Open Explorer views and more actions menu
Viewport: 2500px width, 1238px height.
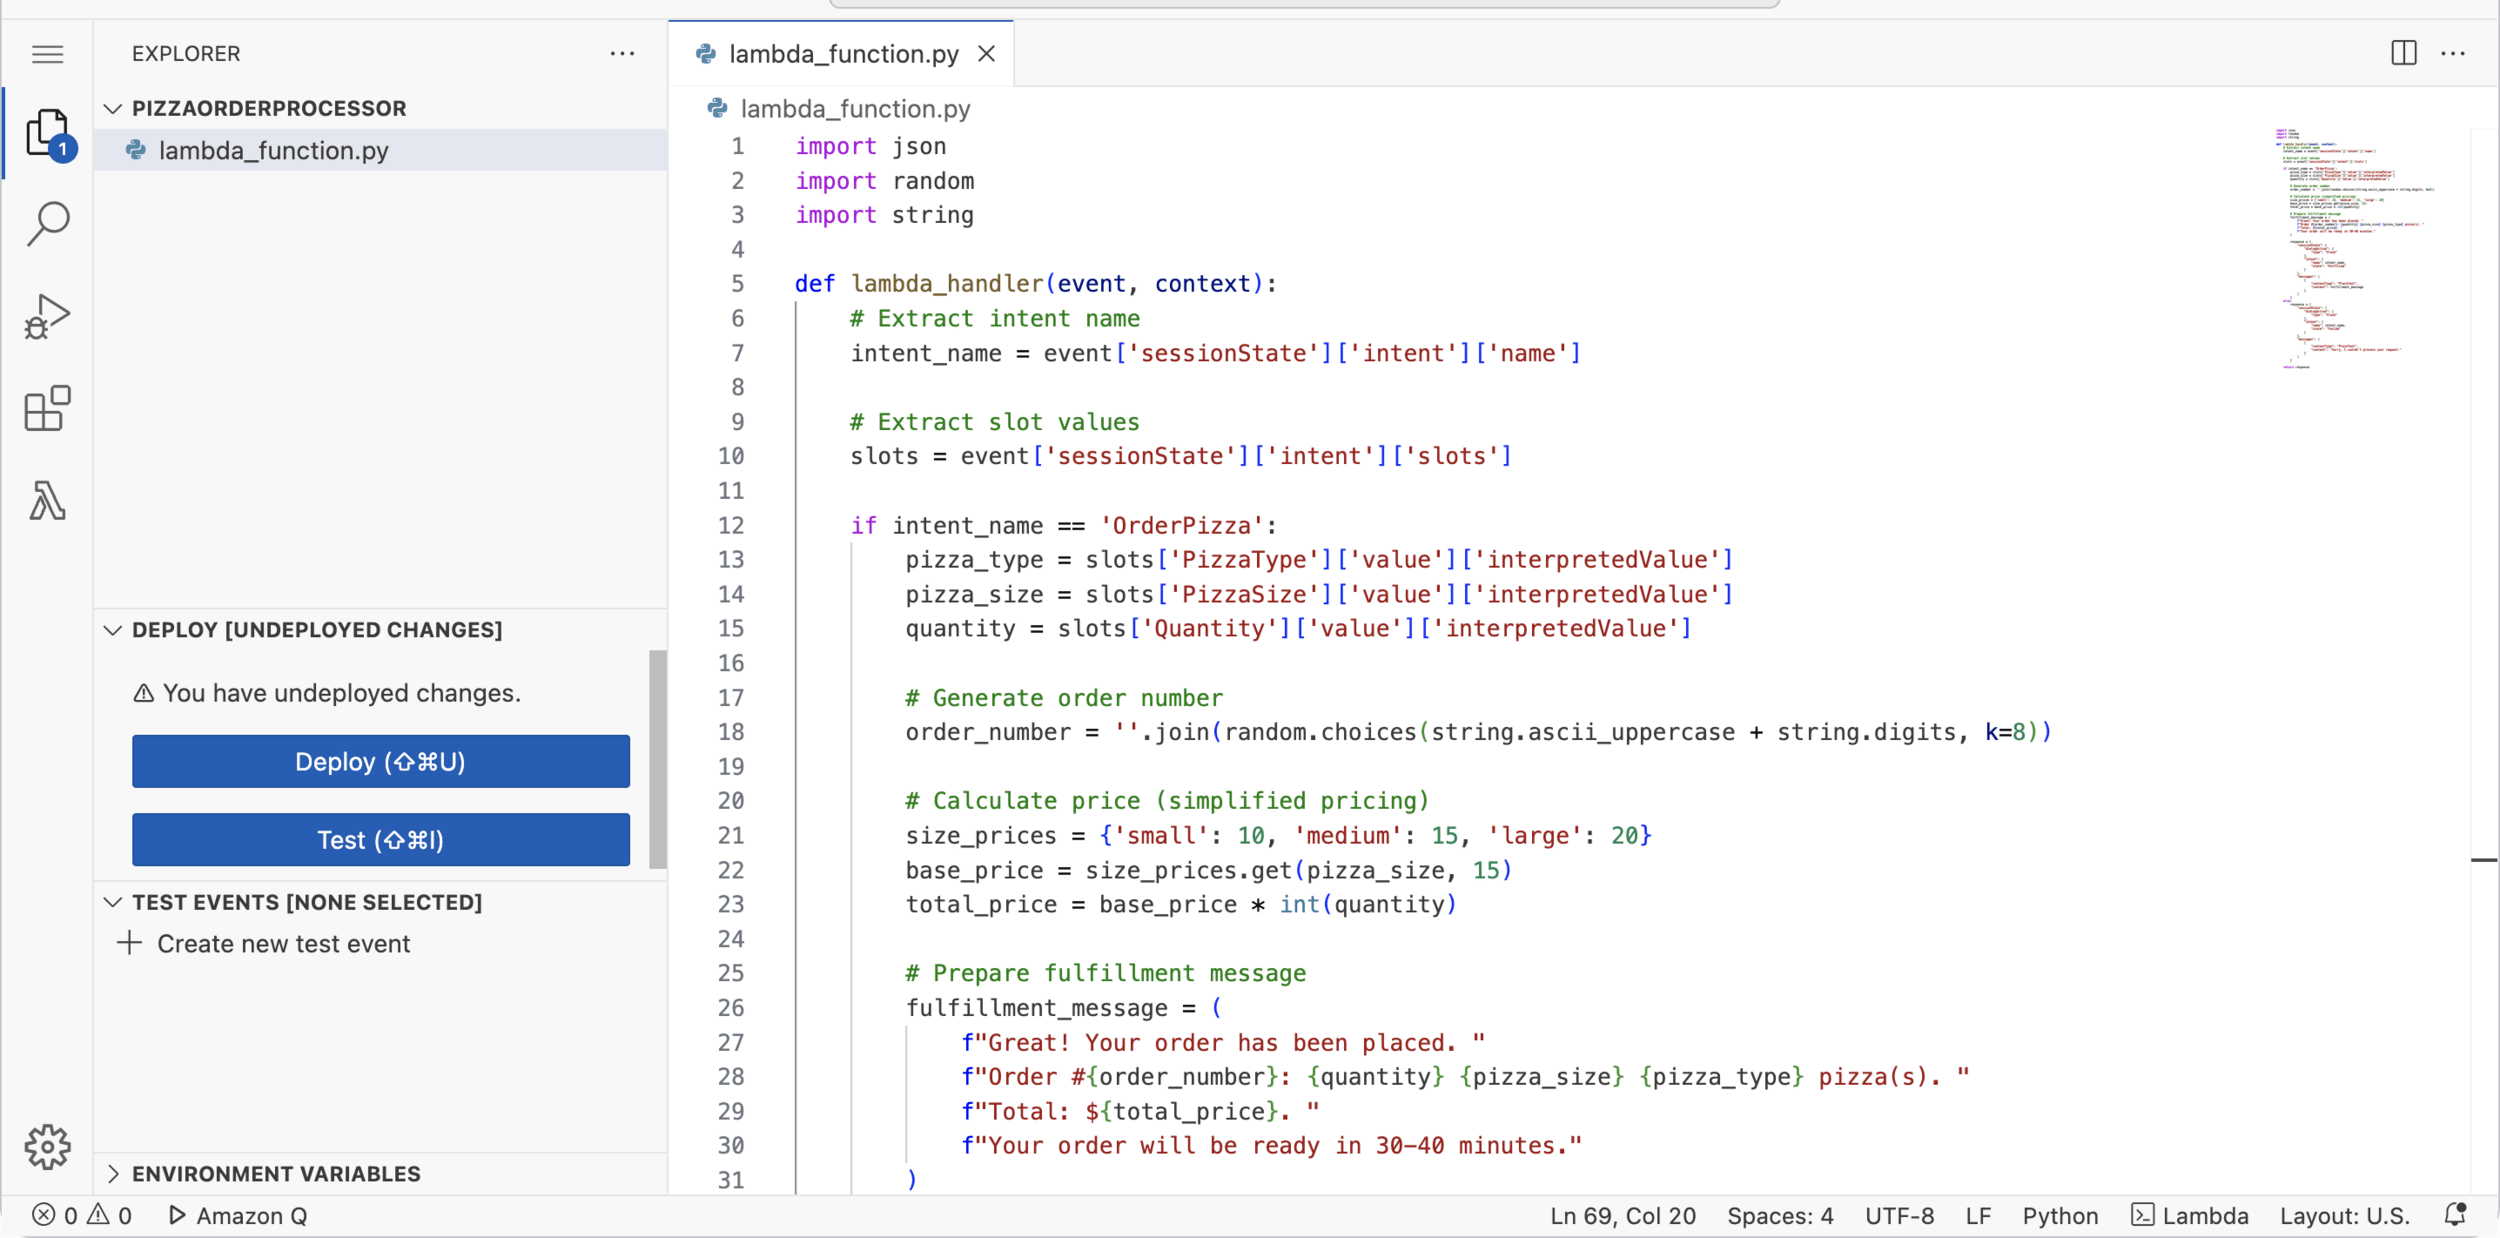[622, 54]
